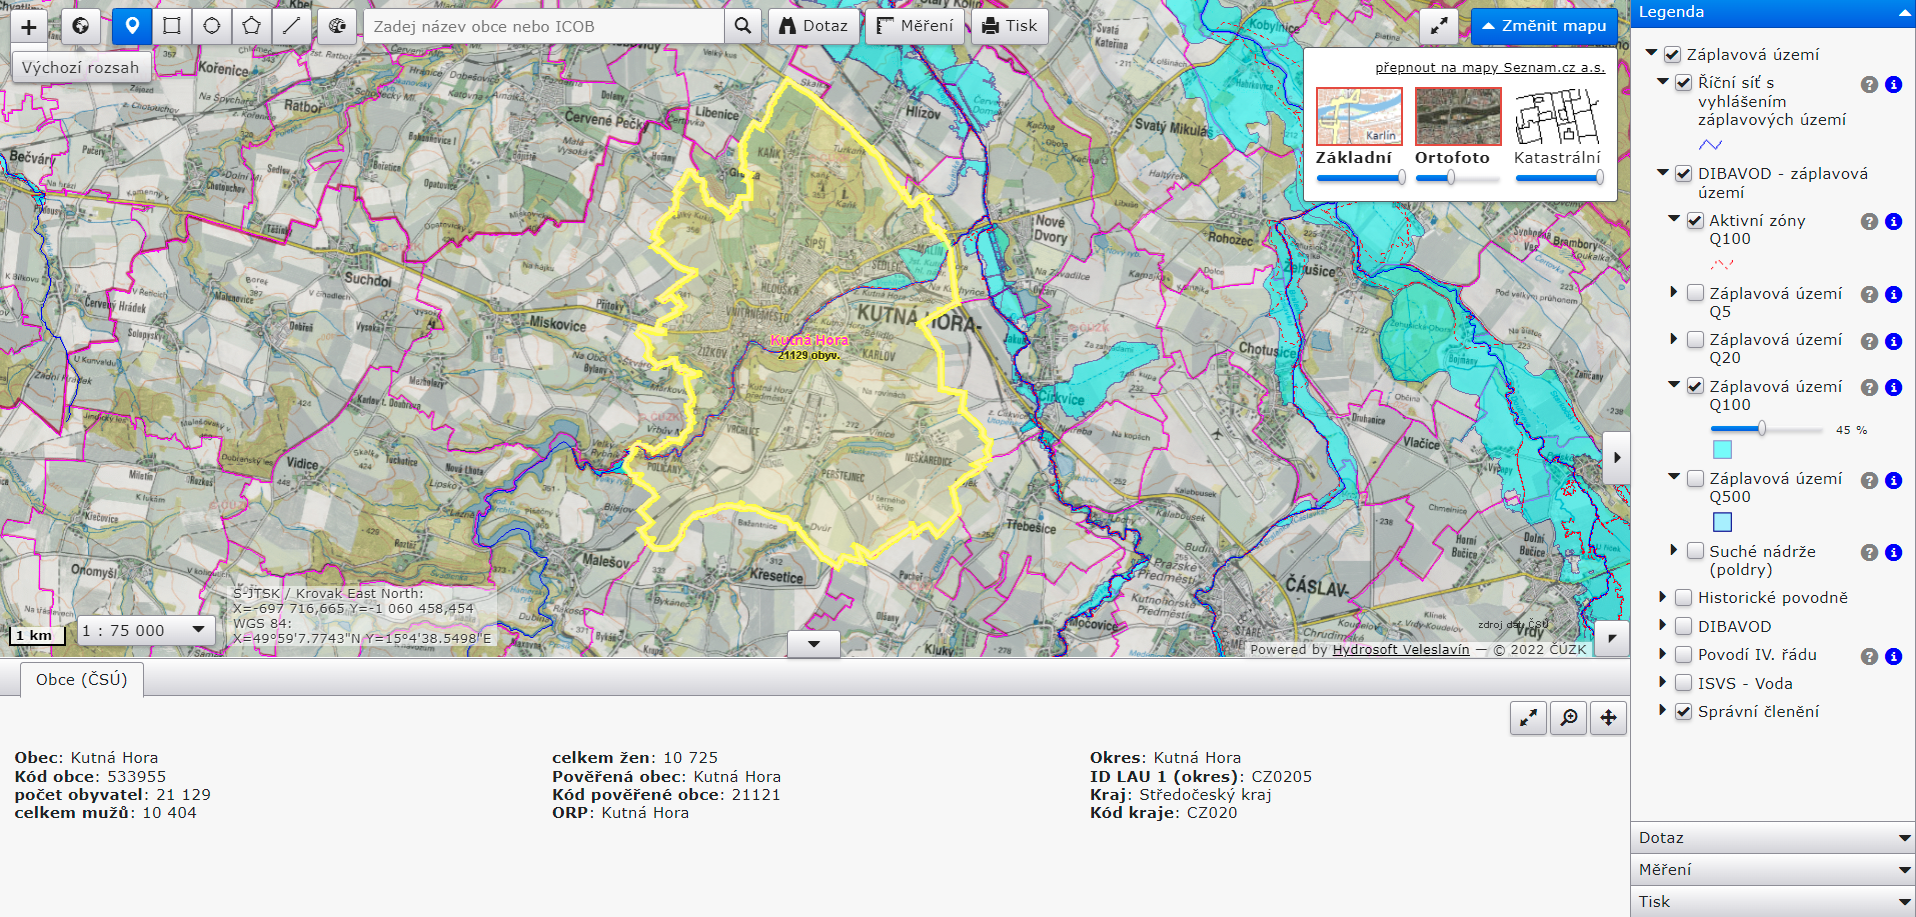Image resolution: width=1916 pixels, height=917 pixels.
Task: Toggle DIBAVOD - záplavová území checkbox
Action: coord(1683,174)
